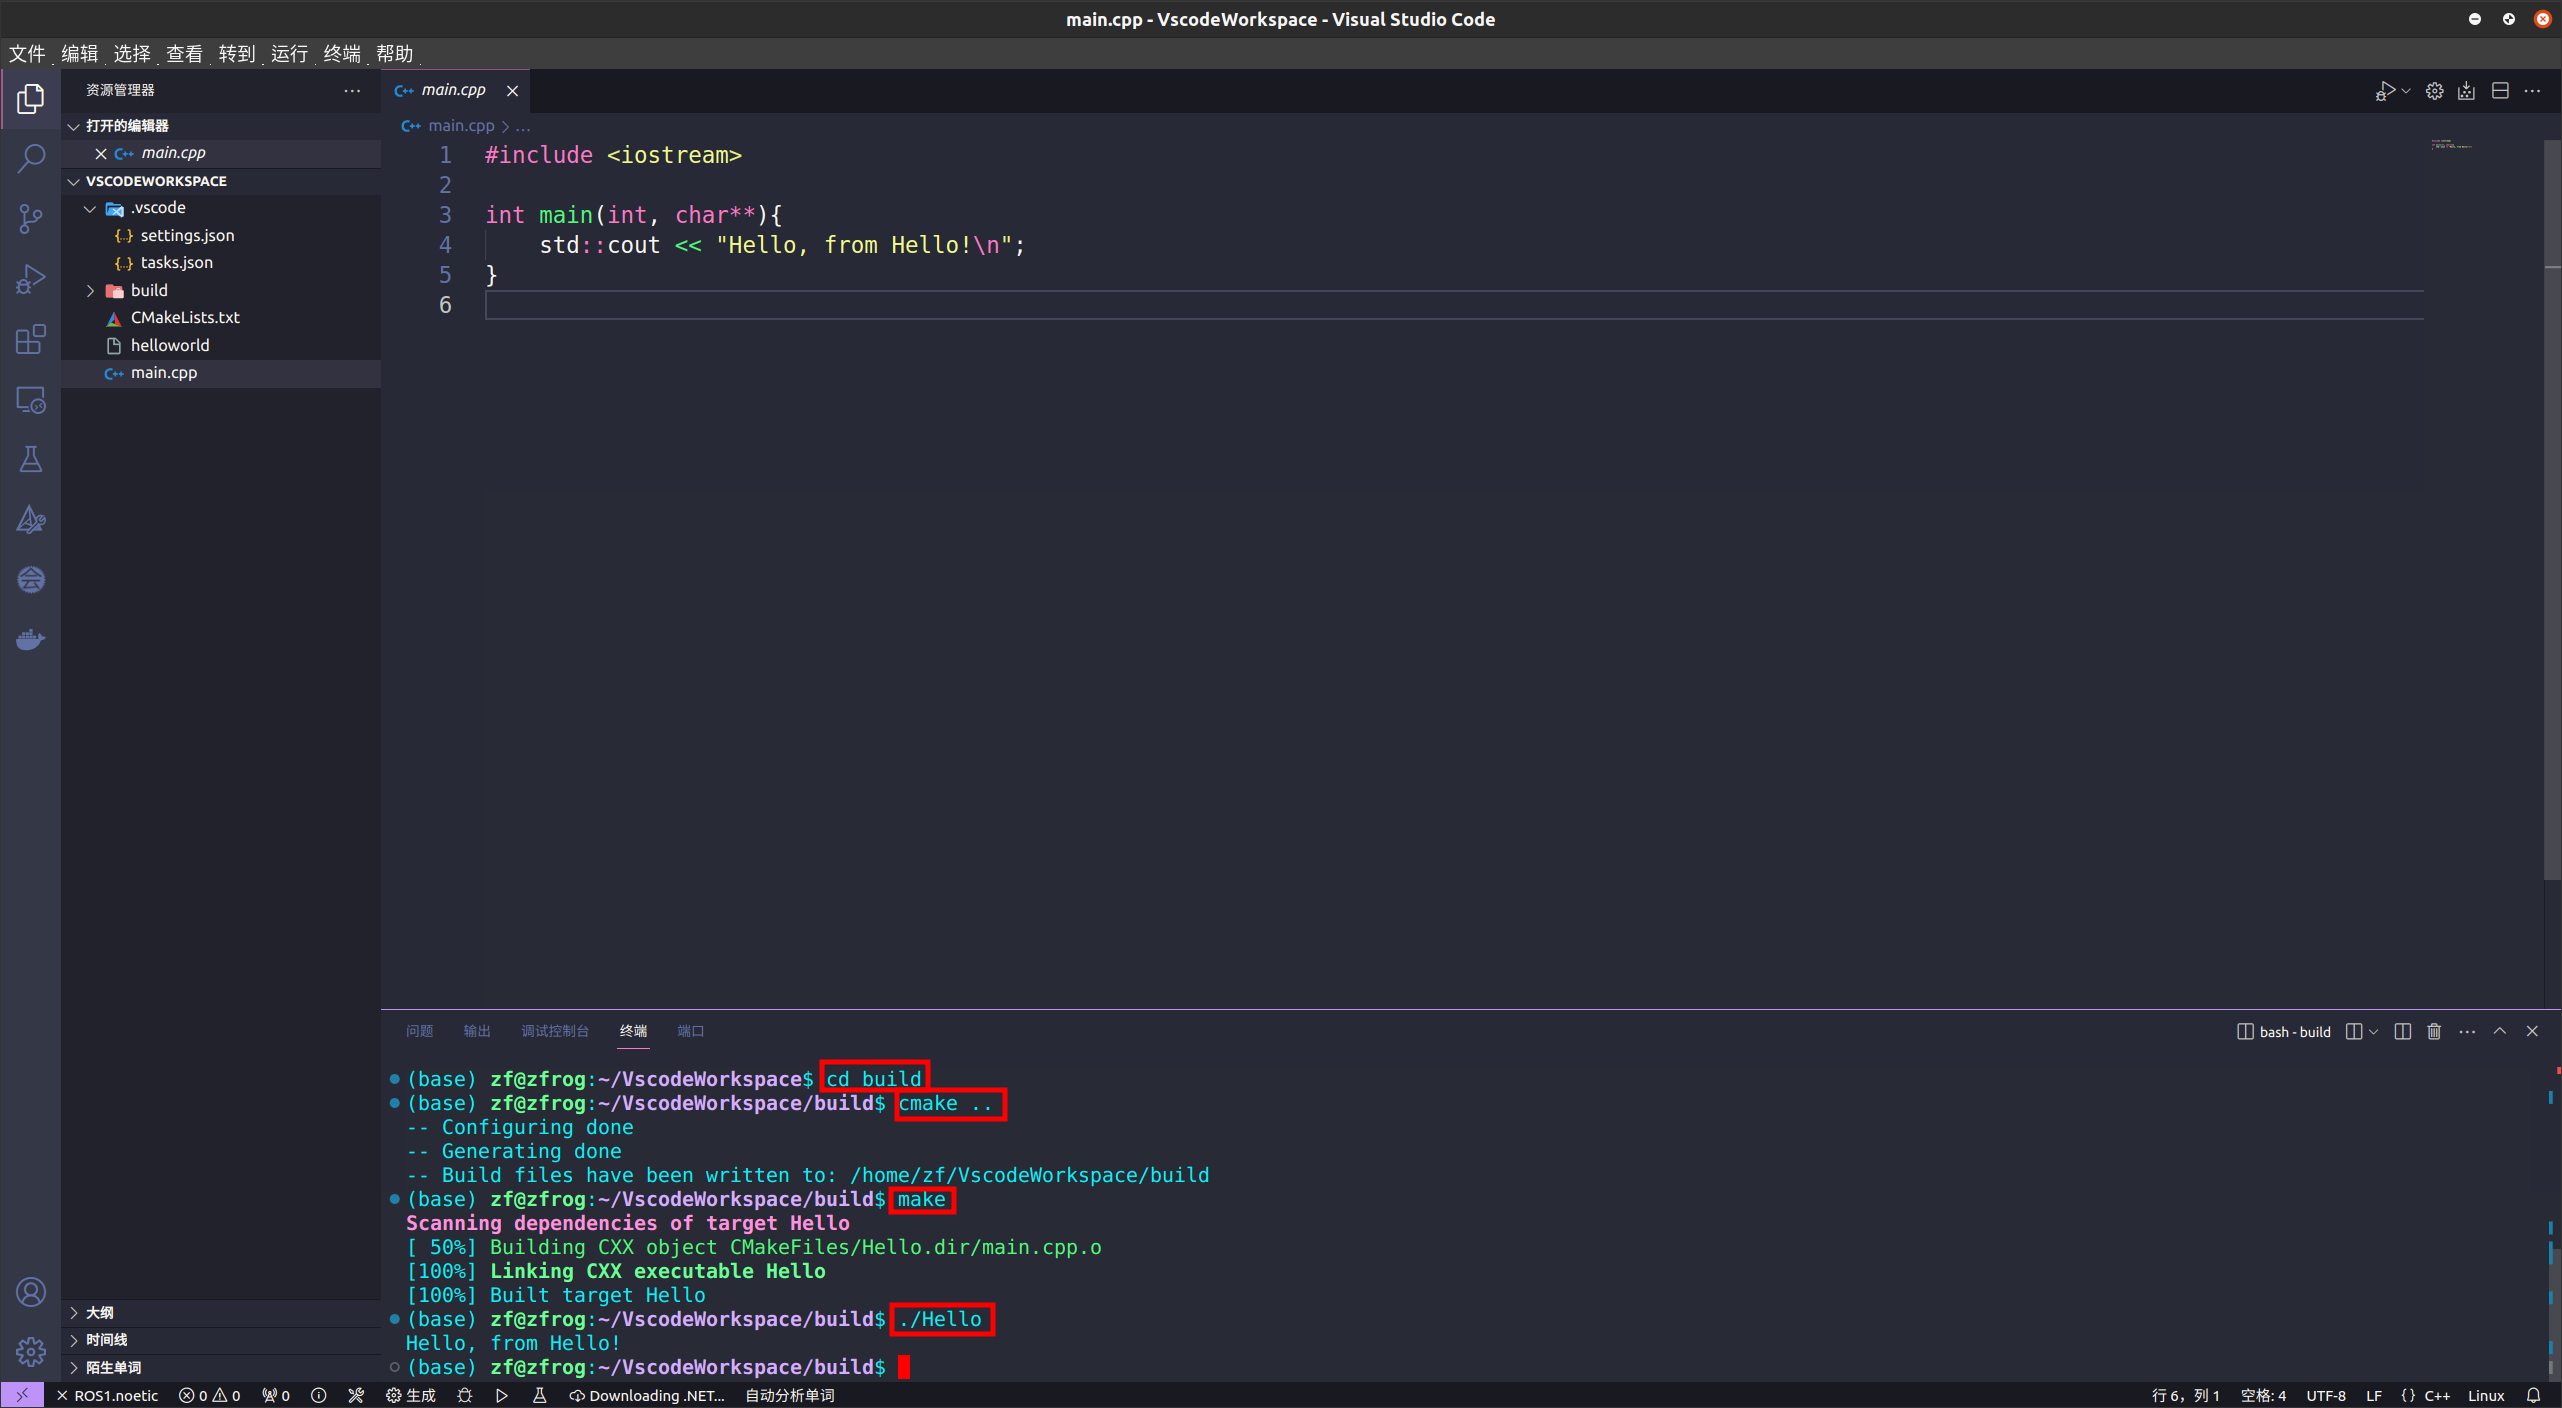Open the Source Control view
This screenshot has width=2562, height=1408.
point(31,218)
